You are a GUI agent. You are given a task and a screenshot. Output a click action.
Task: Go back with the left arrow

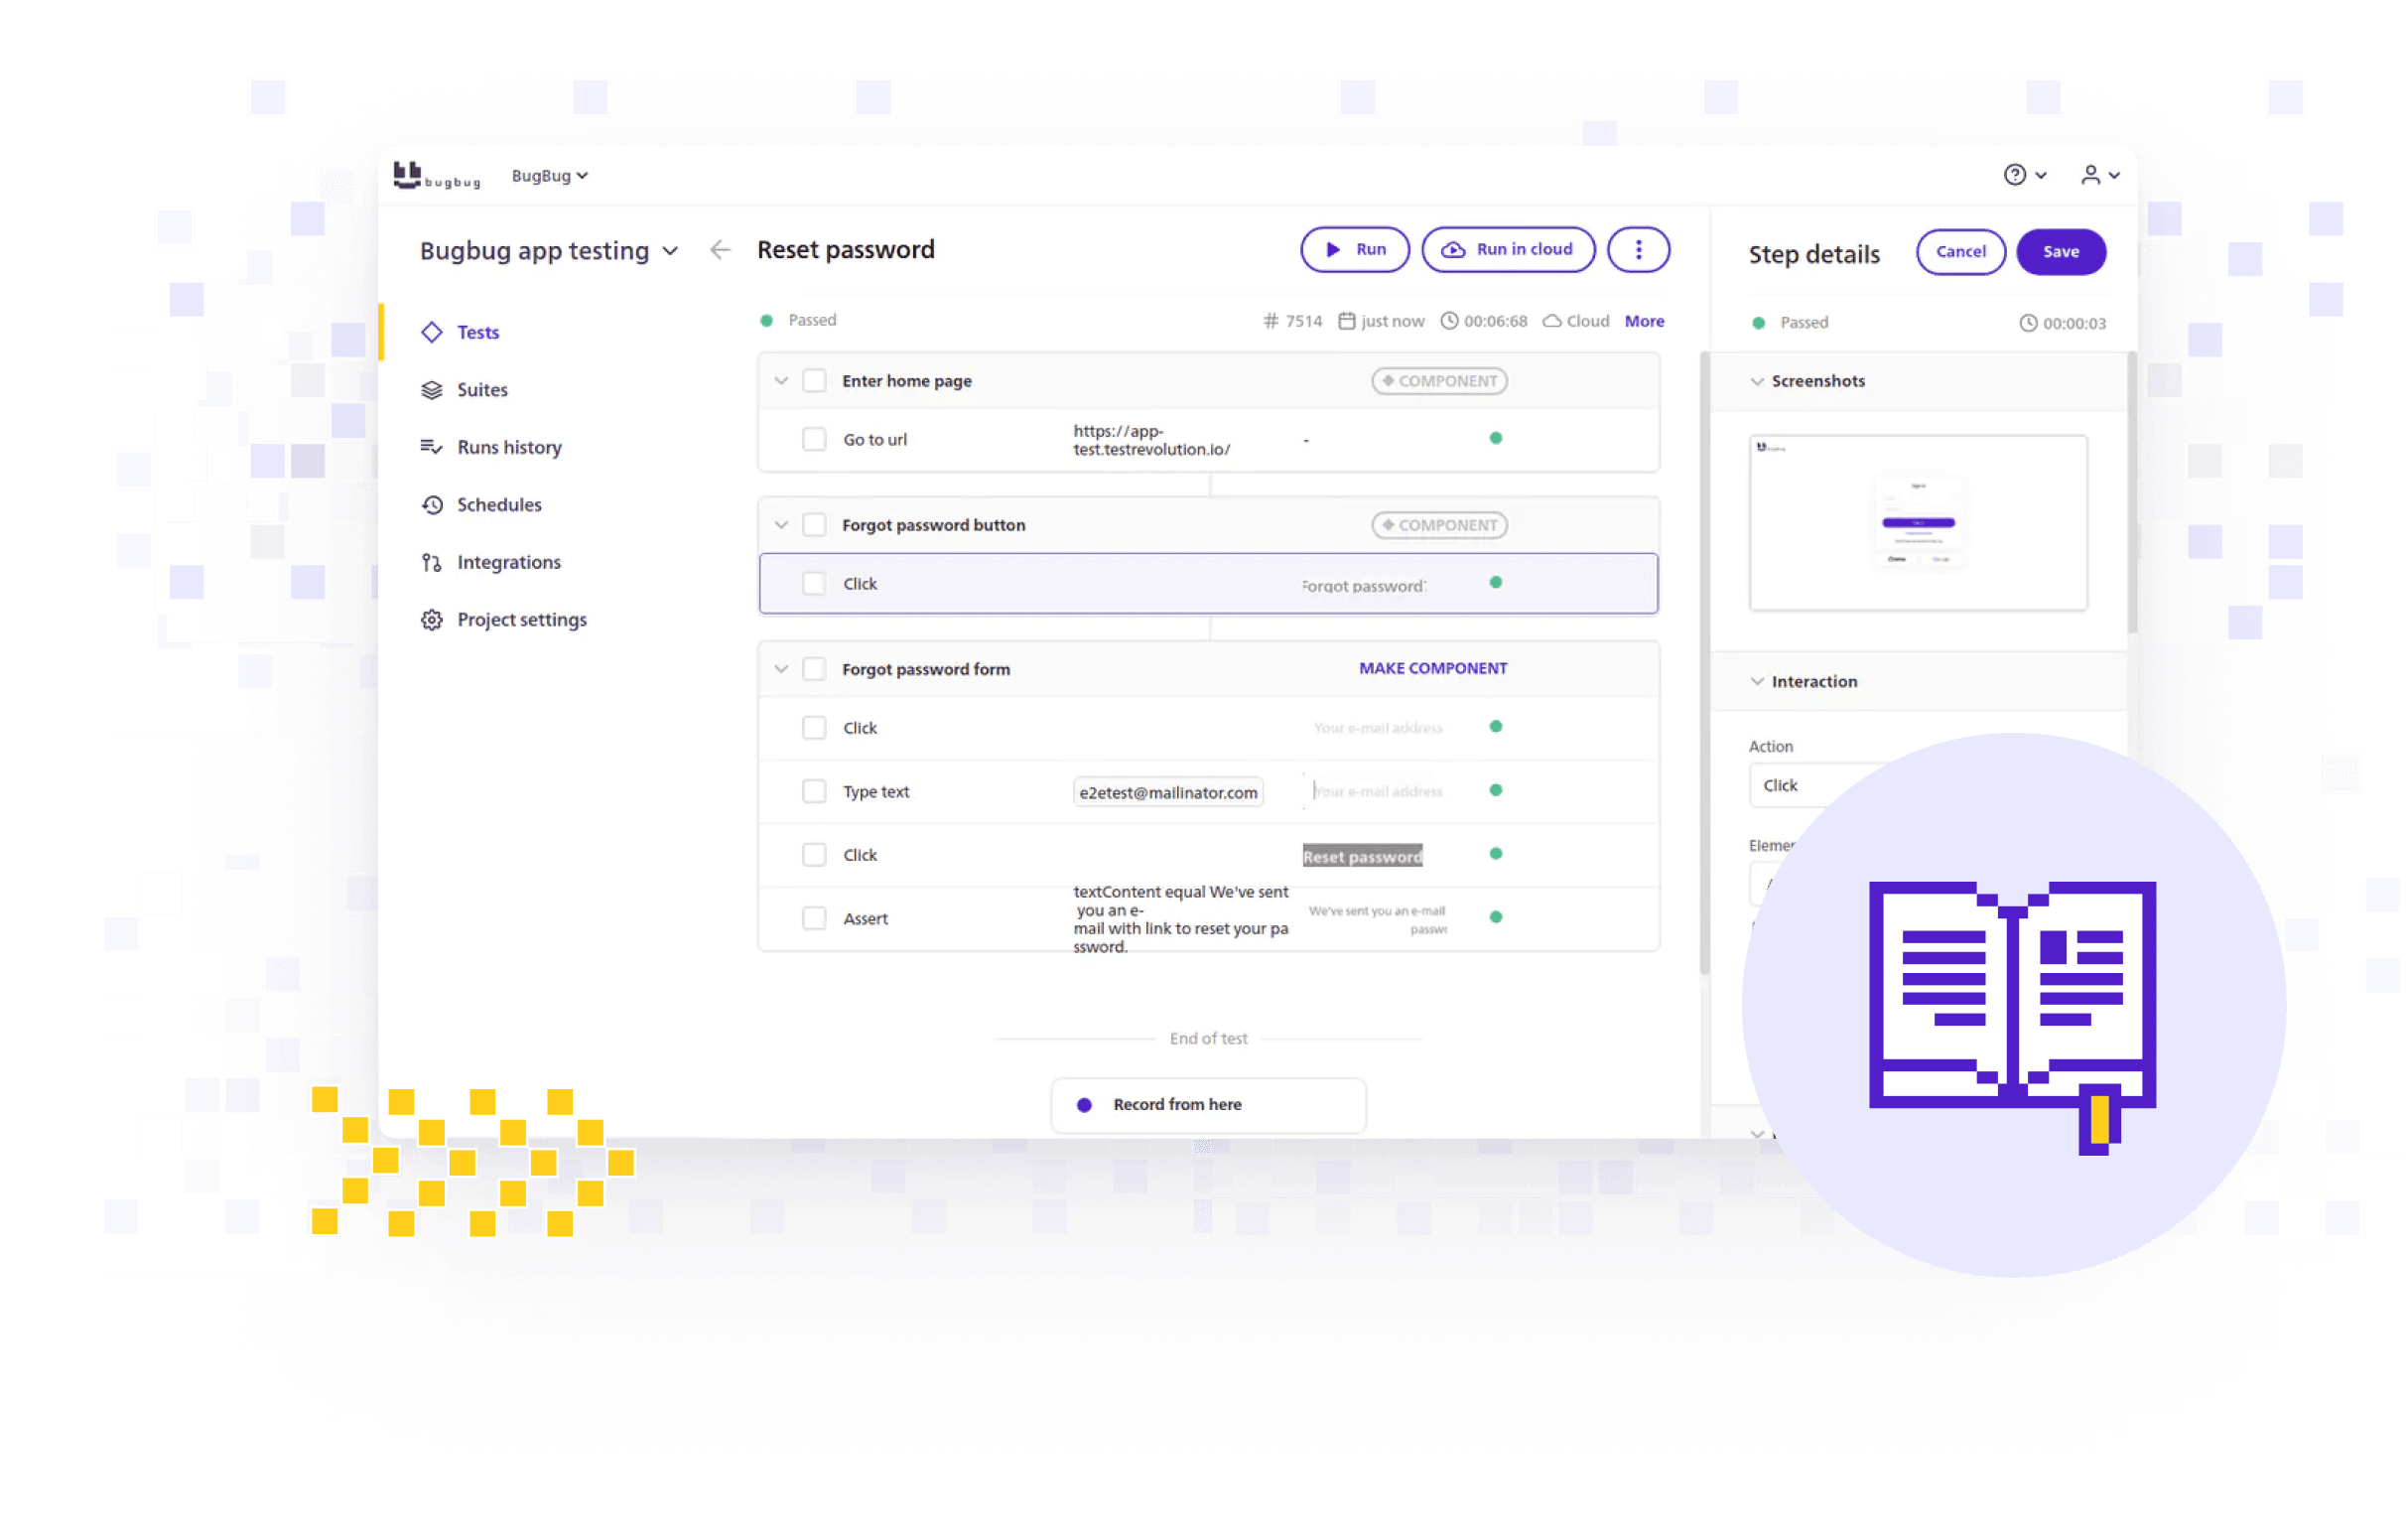(x=720, y=250)
